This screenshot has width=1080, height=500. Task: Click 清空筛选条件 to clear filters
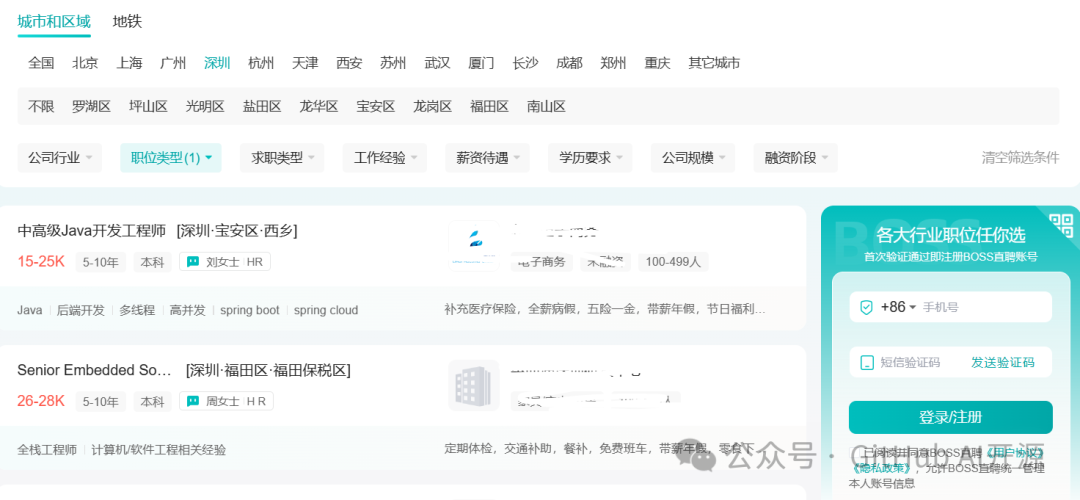1021,158
